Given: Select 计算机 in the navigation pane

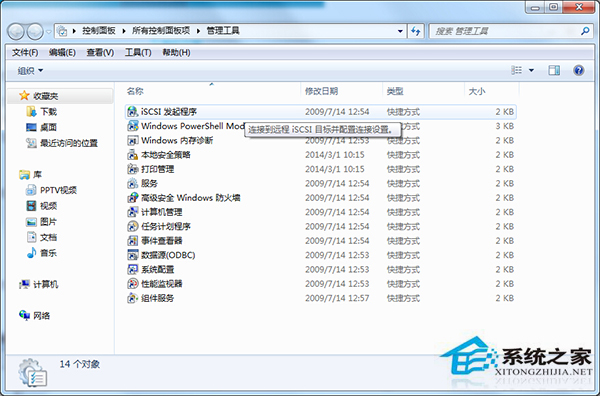Looking at the screenshot, I should pos(46,284).
